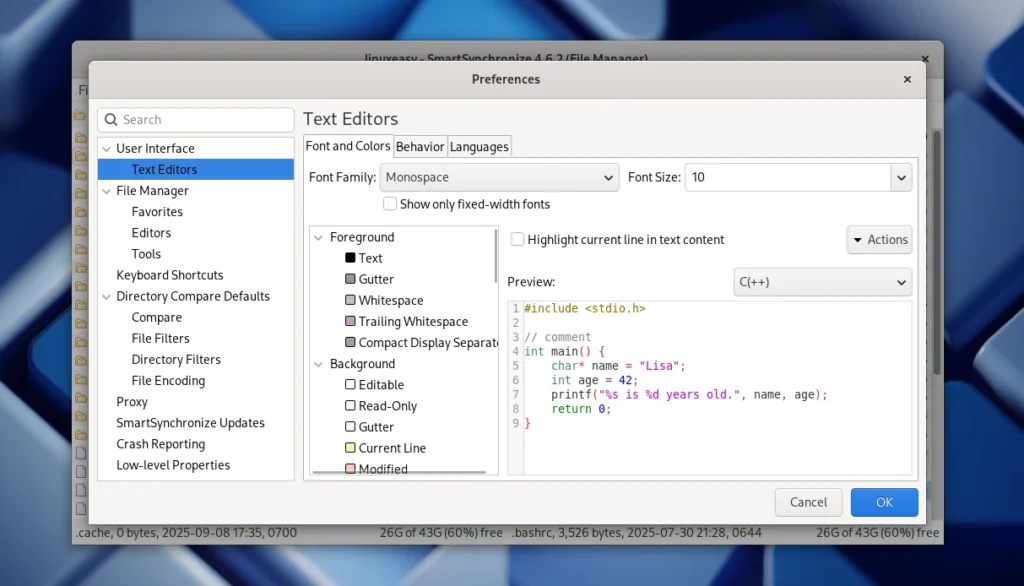Click the Read-Only background color square
The width and height of the screenshot is (1024, 586).
[x=350, y=406]
